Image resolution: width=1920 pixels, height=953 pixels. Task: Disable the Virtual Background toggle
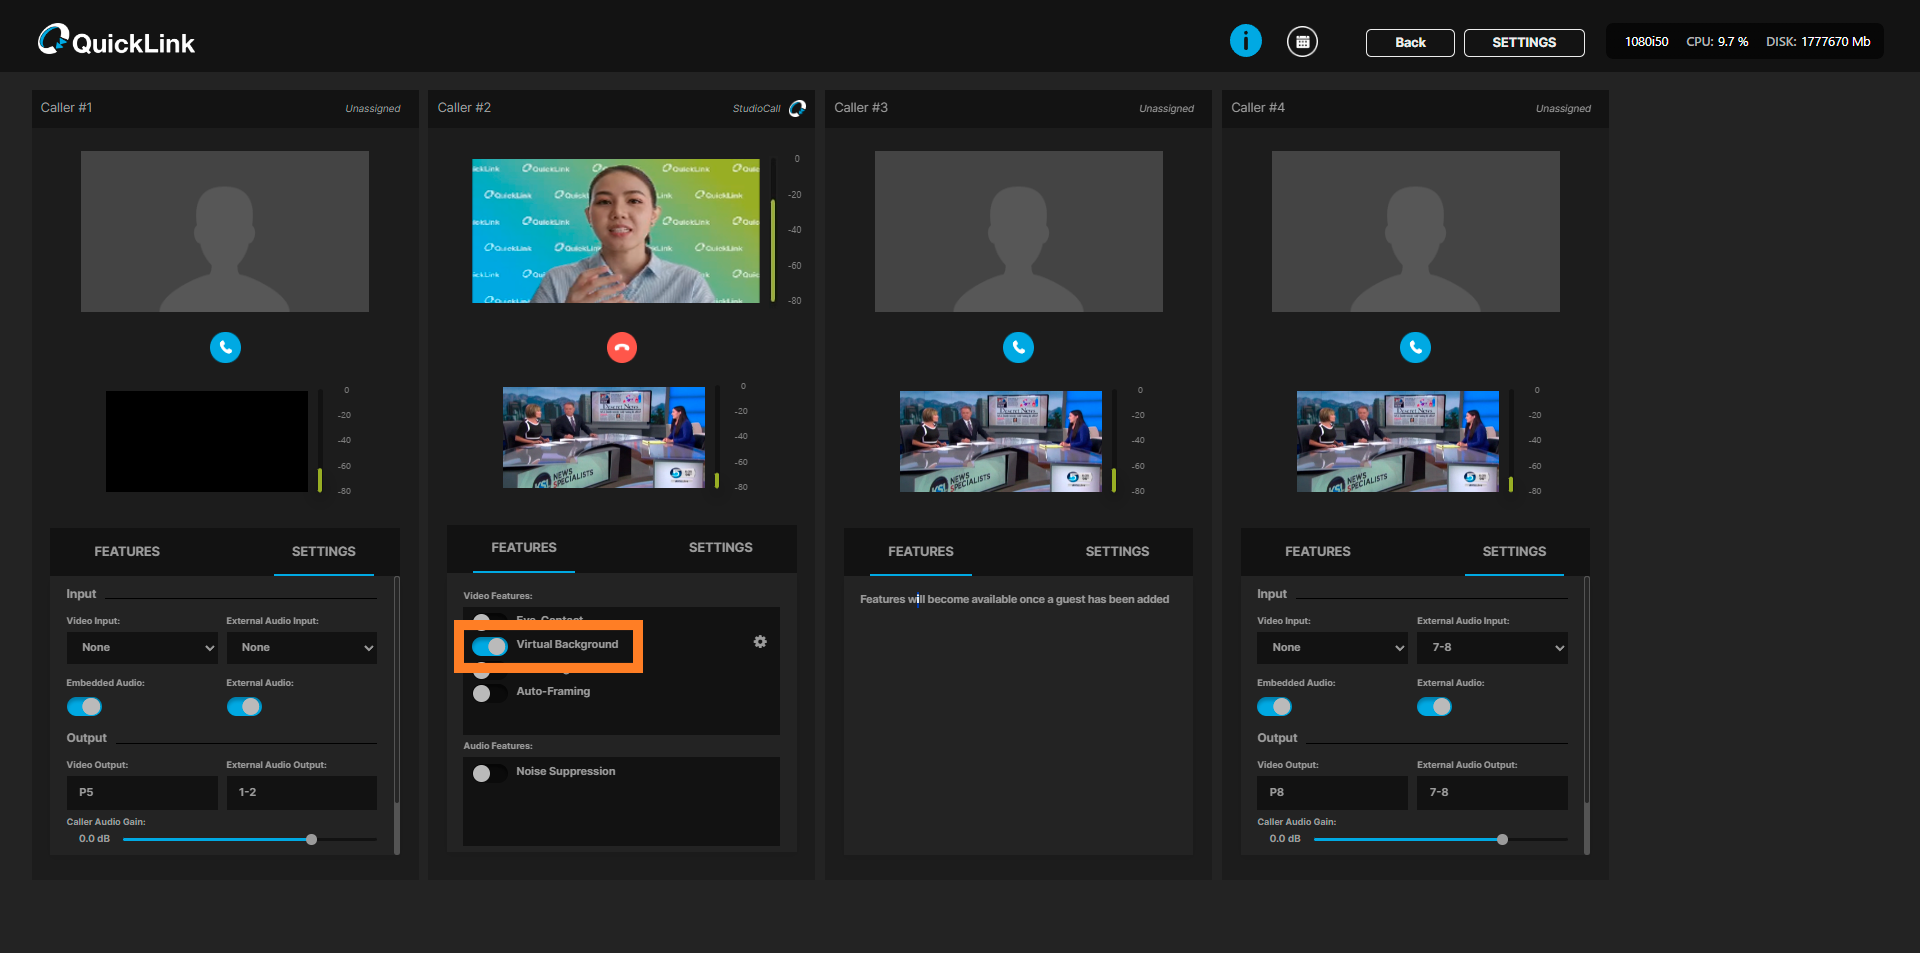490,646
